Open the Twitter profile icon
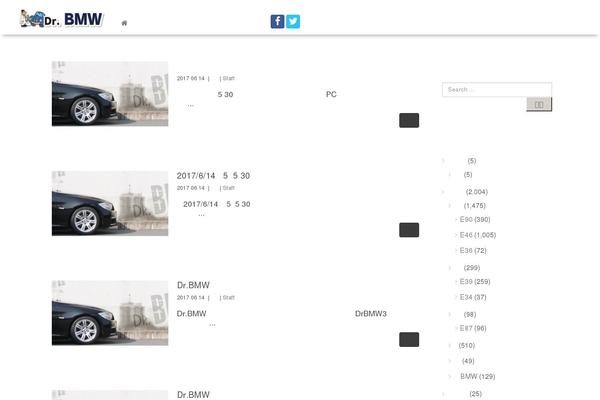The width and height of the screenshot is (600, 400). (293, 21)
